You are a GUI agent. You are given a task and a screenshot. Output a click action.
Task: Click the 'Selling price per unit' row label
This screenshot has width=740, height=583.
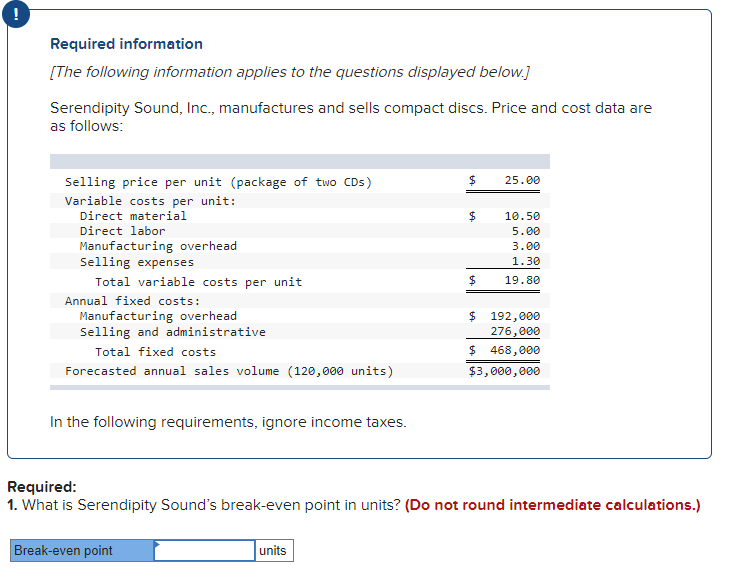point(219,182)
